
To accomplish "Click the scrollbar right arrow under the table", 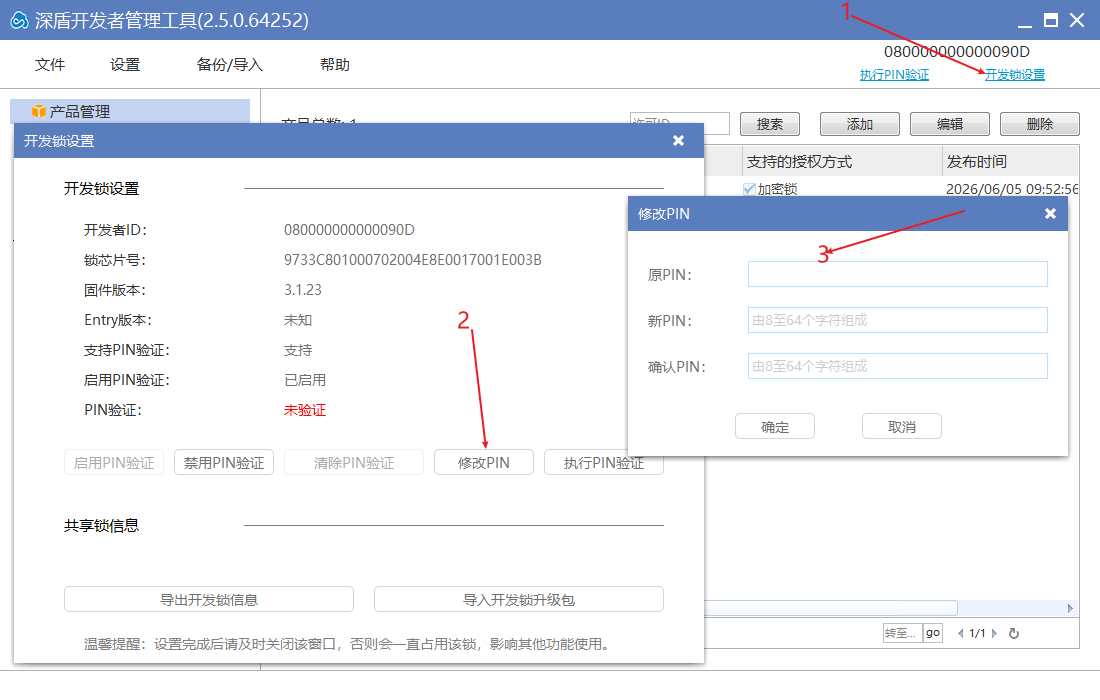I will coord(1070,608).
